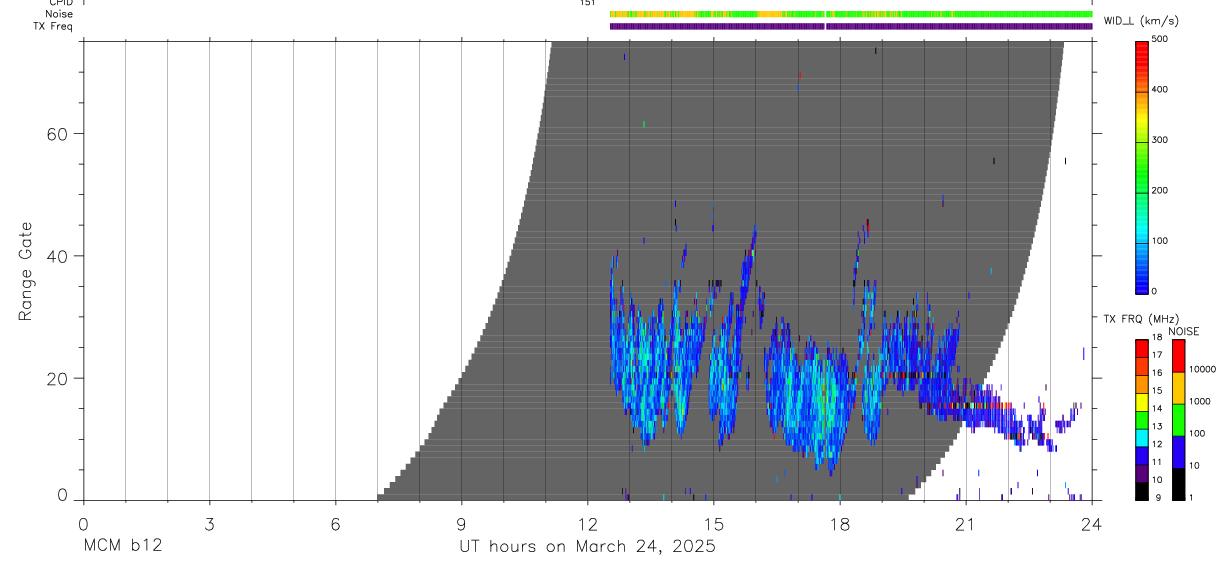The height and width of the screenshot is (567, 1228).
Task: Click the 'NOISE' legend title
Action: tap(1185, 331)
